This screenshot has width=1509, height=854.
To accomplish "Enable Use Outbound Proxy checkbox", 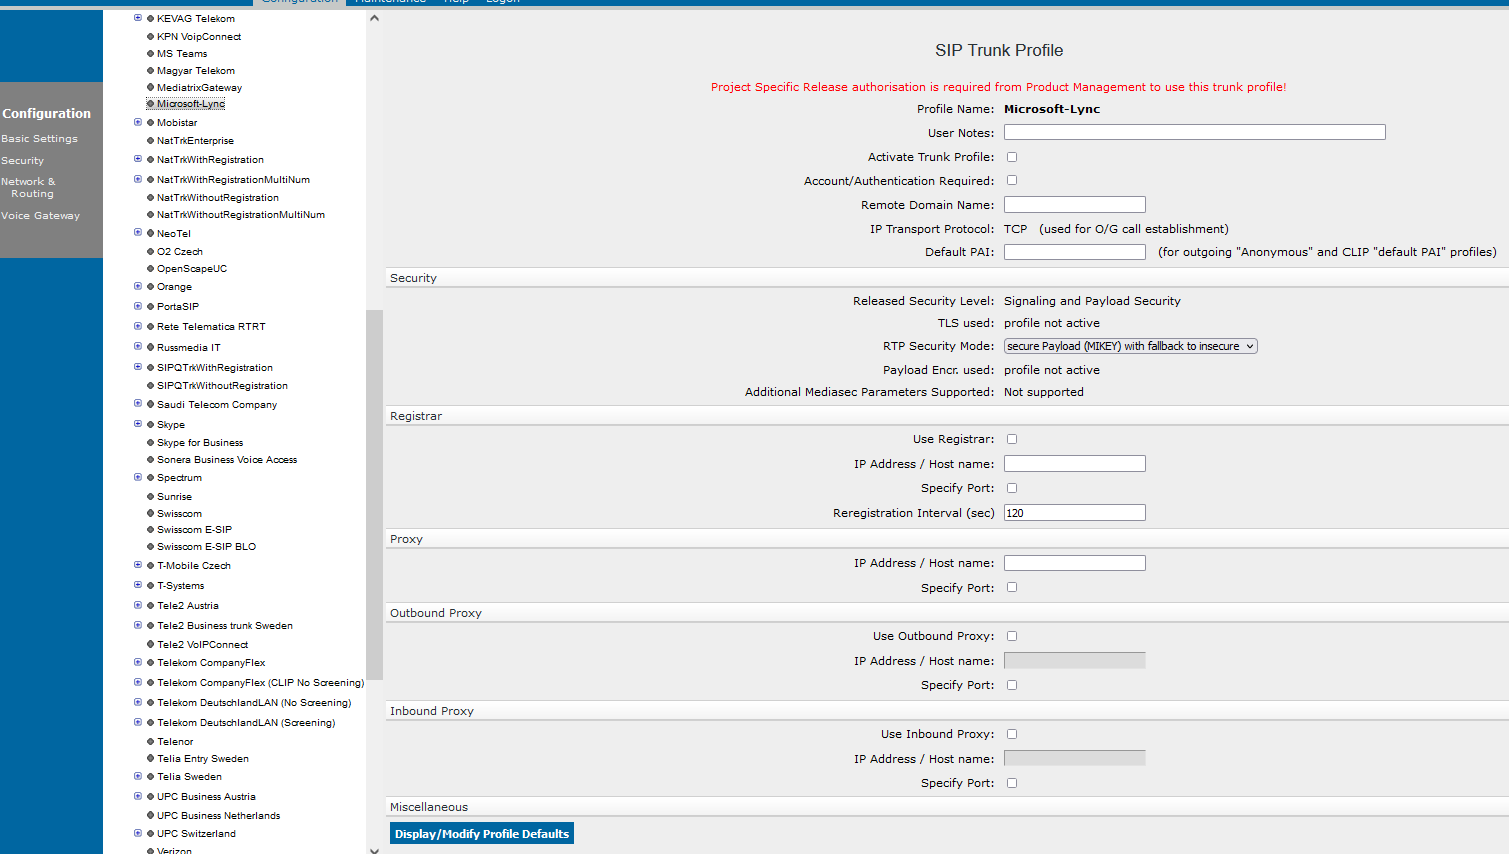I will pos(1012,636).
